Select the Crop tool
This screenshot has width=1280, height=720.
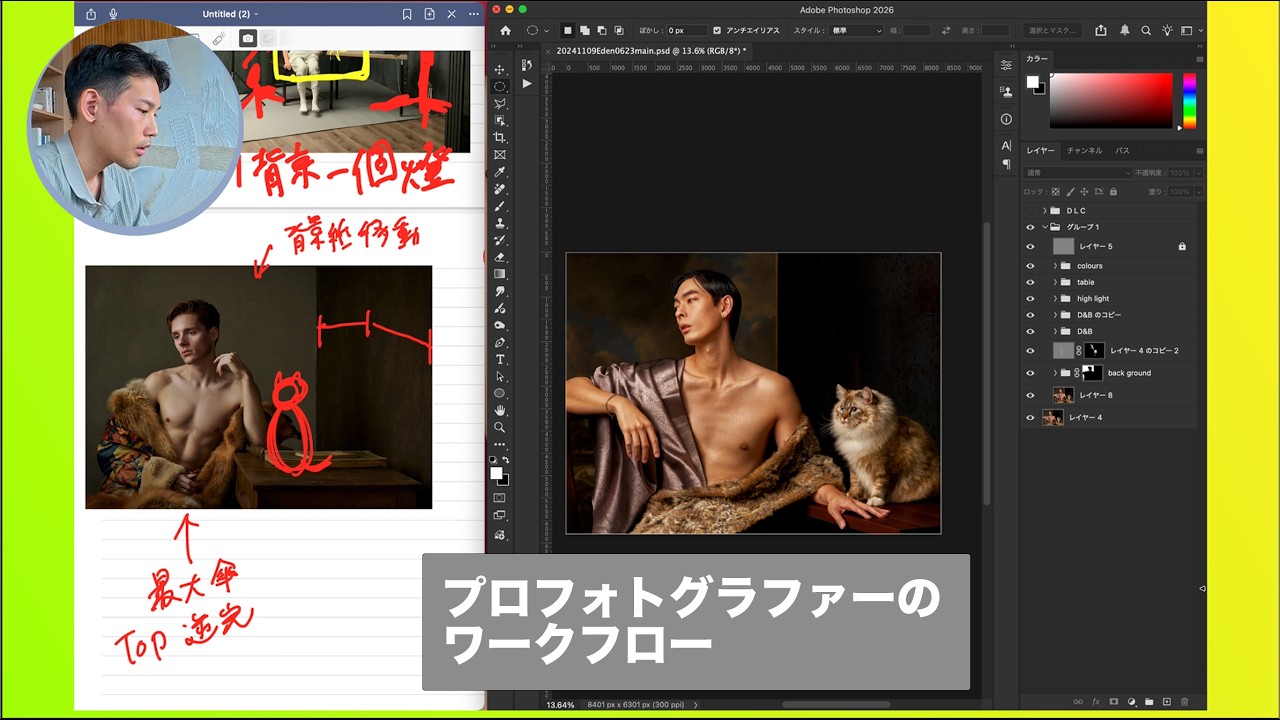coord(500,137)
